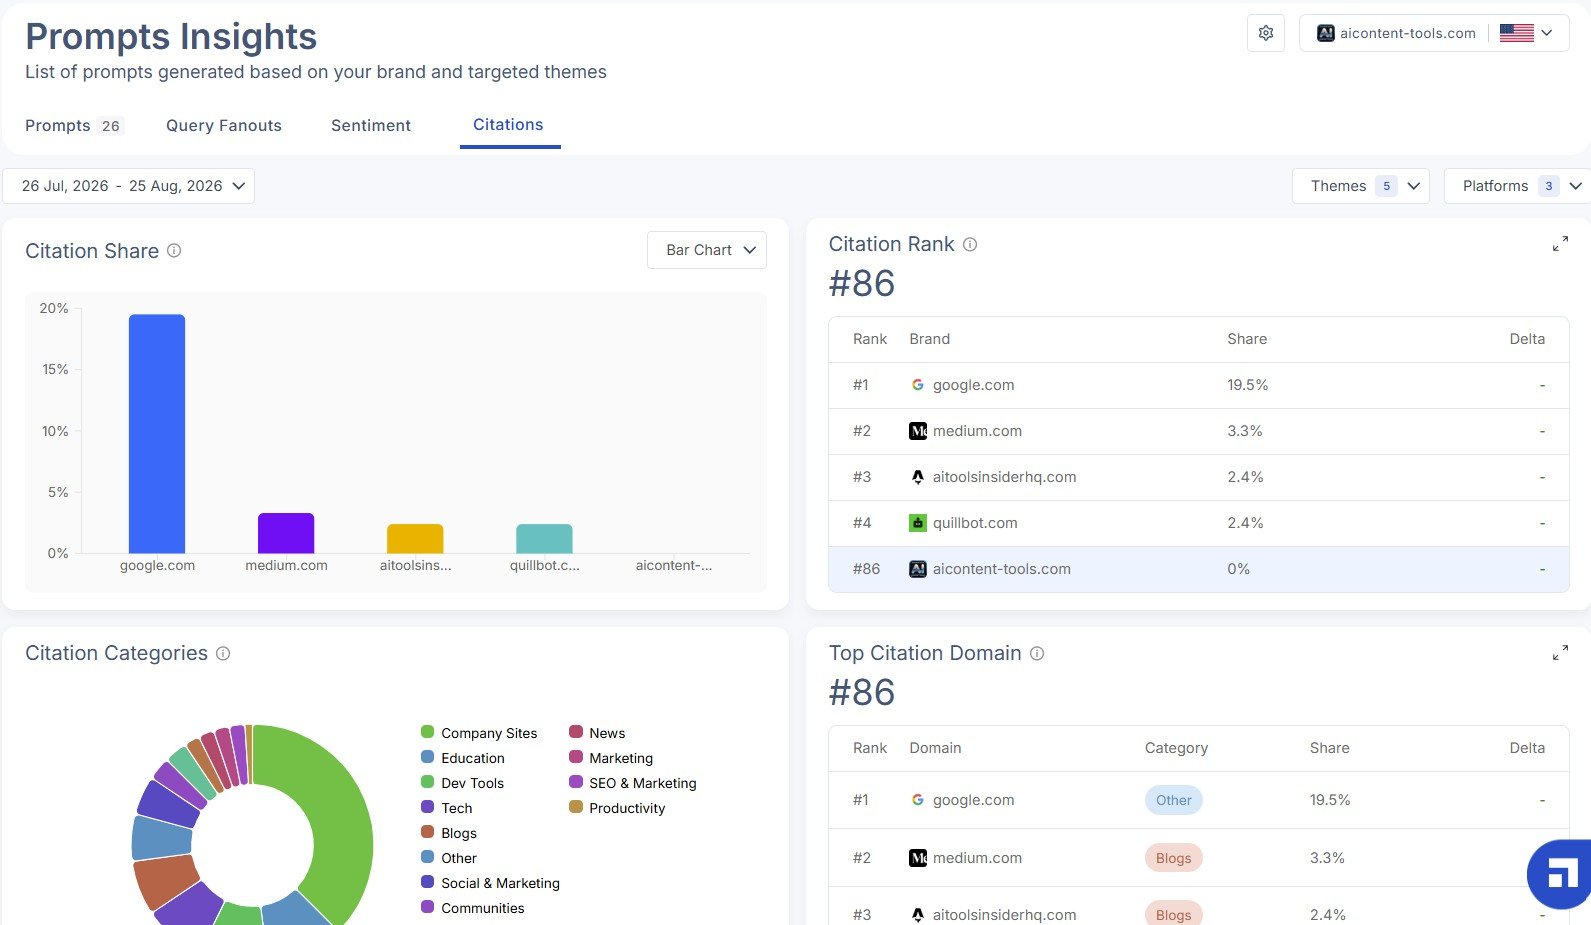Click the Delta column header in Top Citation Domain
The image size is (1591, 925).
click(x=1527, y=748)
